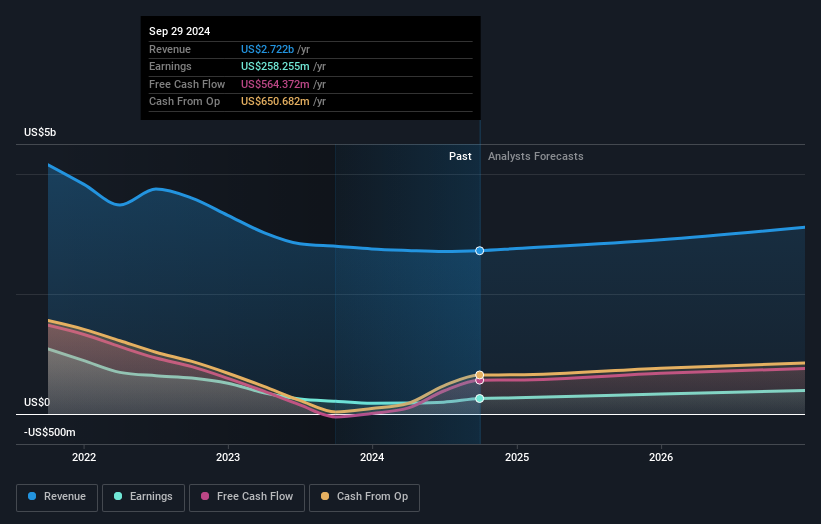Click the US$0 y-axis label
Viewport: 821px width, 524px height.
point(37,402)
